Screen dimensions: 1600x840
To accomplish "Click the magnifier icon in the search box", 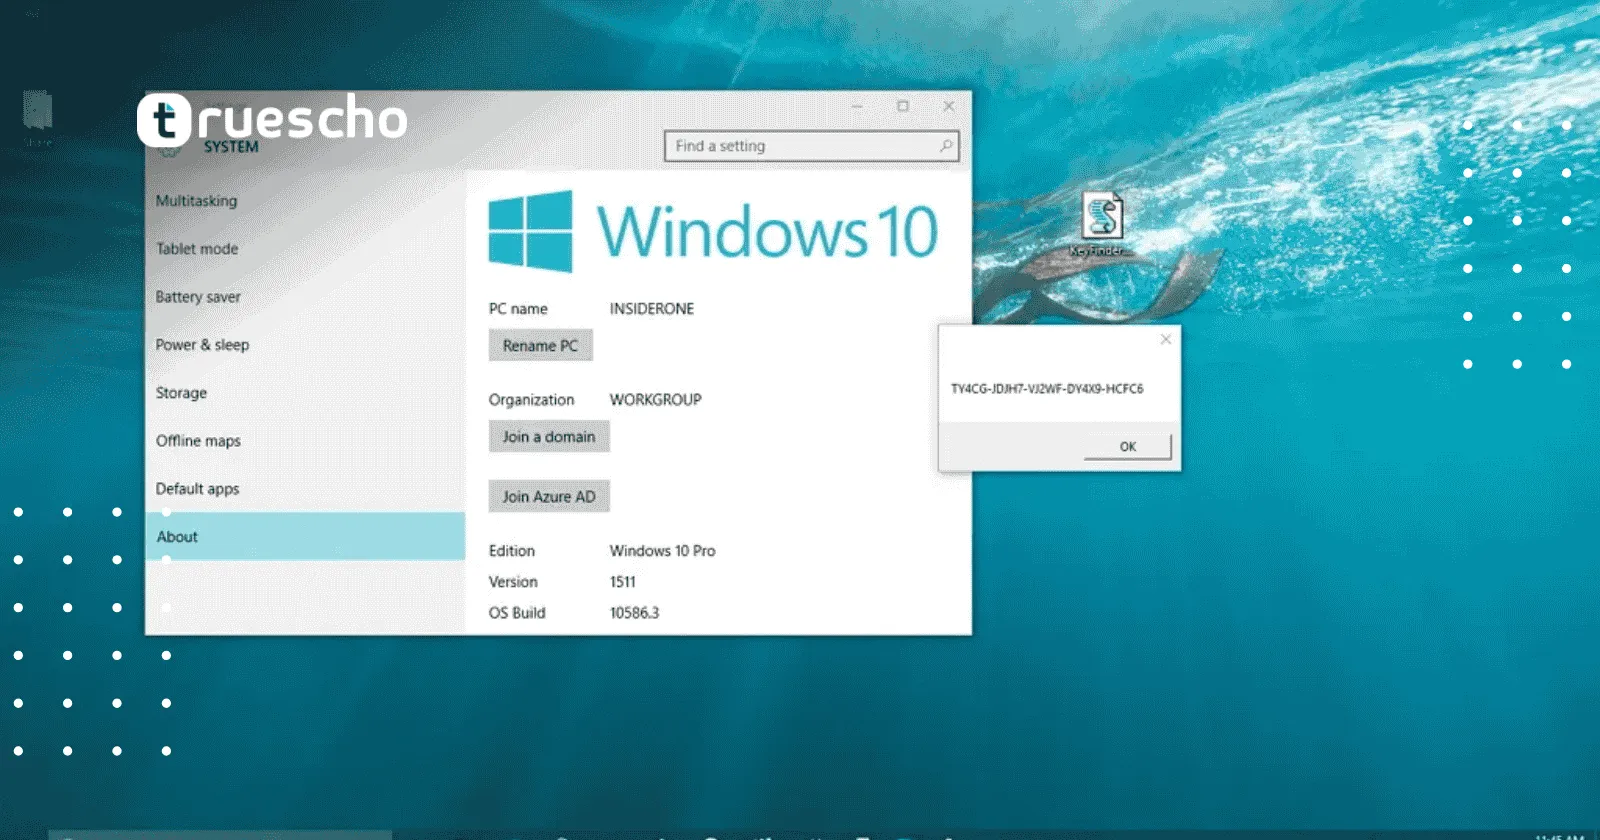I will [945, 146].
